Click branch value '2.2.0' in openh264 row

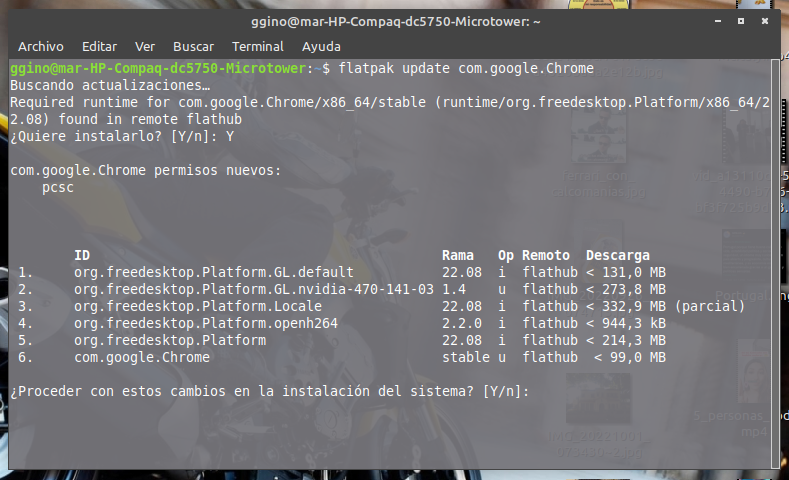tap(462, 324)
